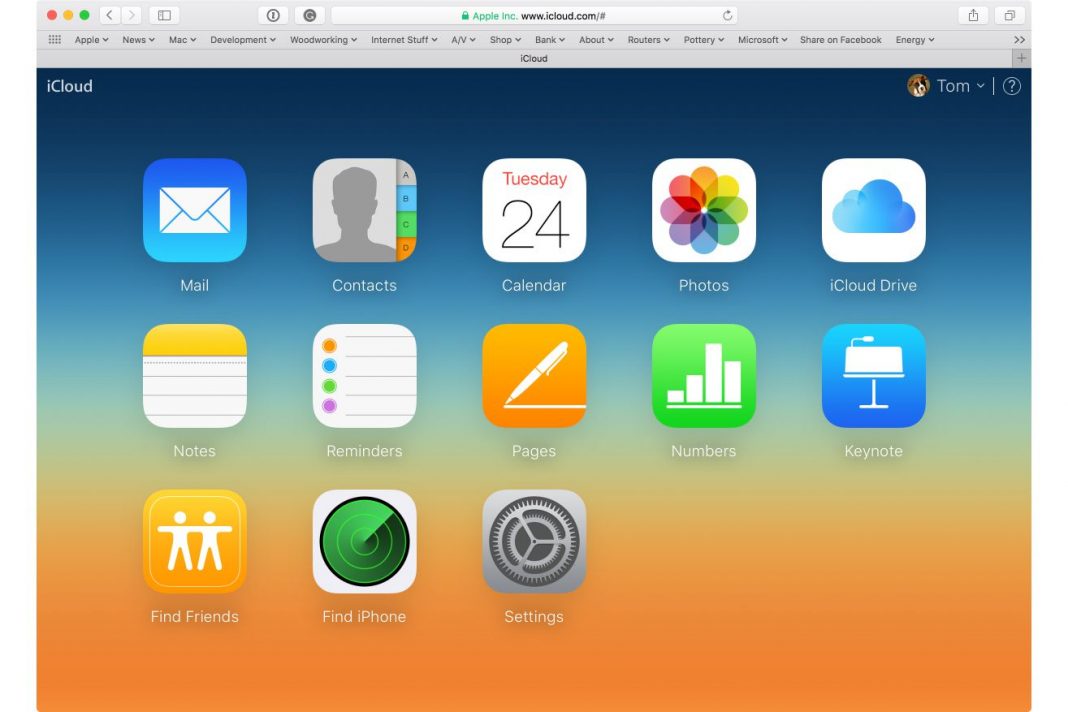
Task: Open the Mail app icon
Action: point(195,211)
